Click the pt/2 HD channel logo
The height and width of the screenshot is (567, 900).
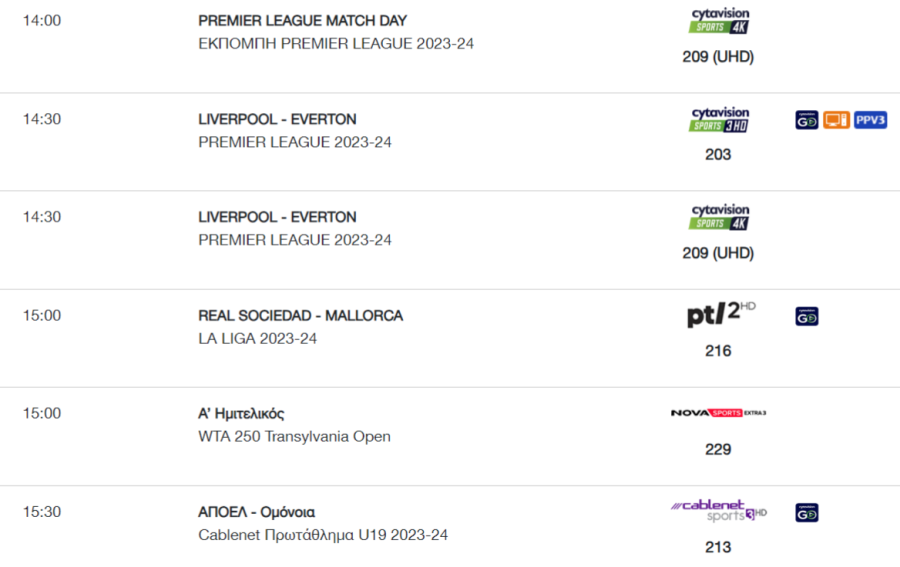[721, 314]
